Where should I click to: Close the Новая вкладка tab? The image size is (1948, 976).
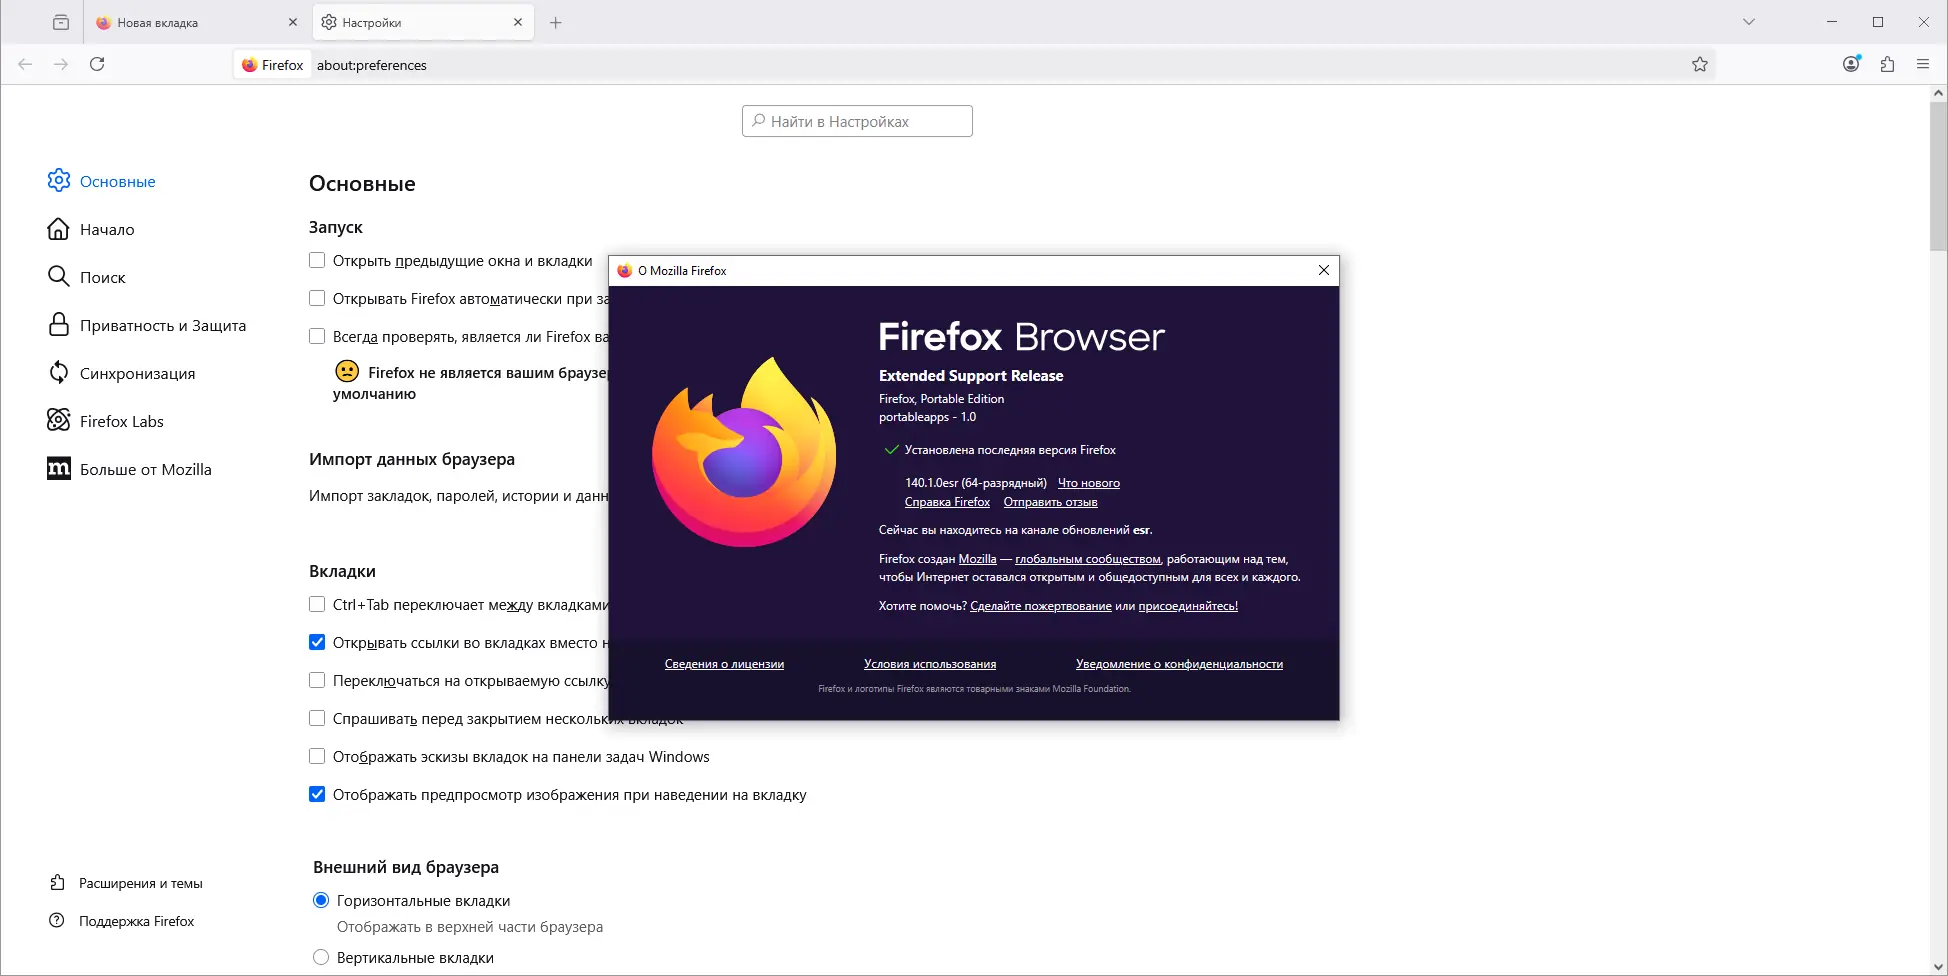293,22
